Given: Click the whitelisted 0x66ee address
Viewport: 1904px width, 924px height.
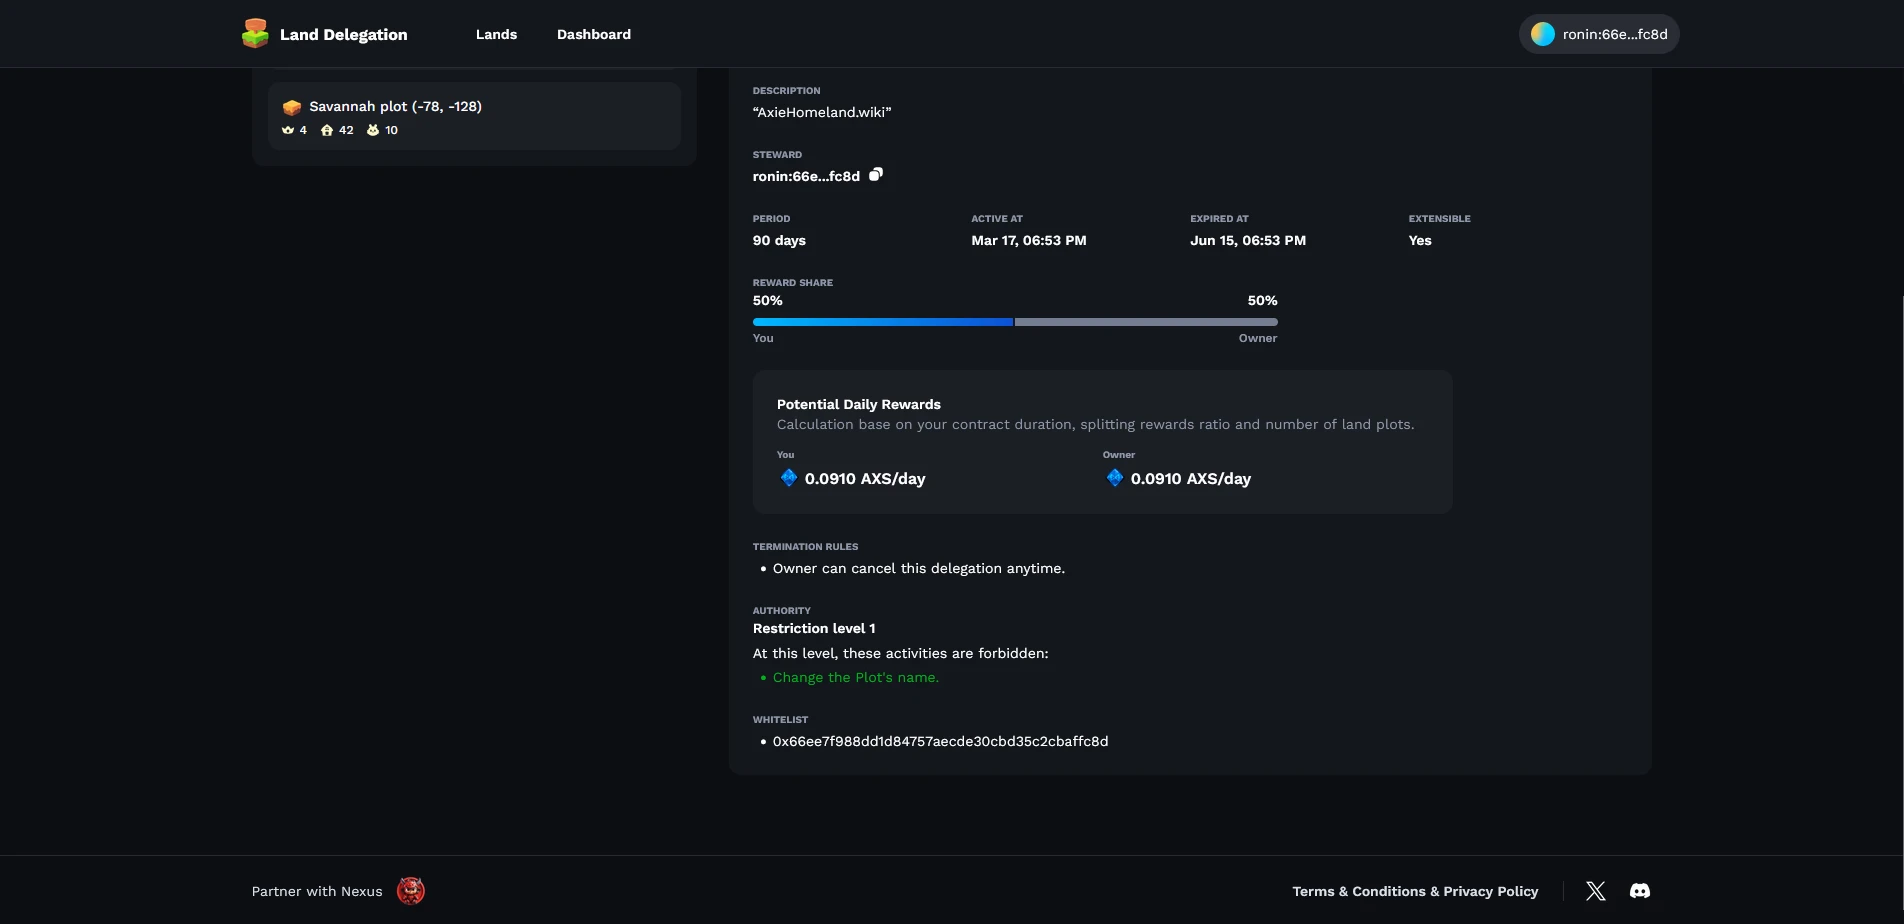Looking at the screenshot, I should coord(939,741).
